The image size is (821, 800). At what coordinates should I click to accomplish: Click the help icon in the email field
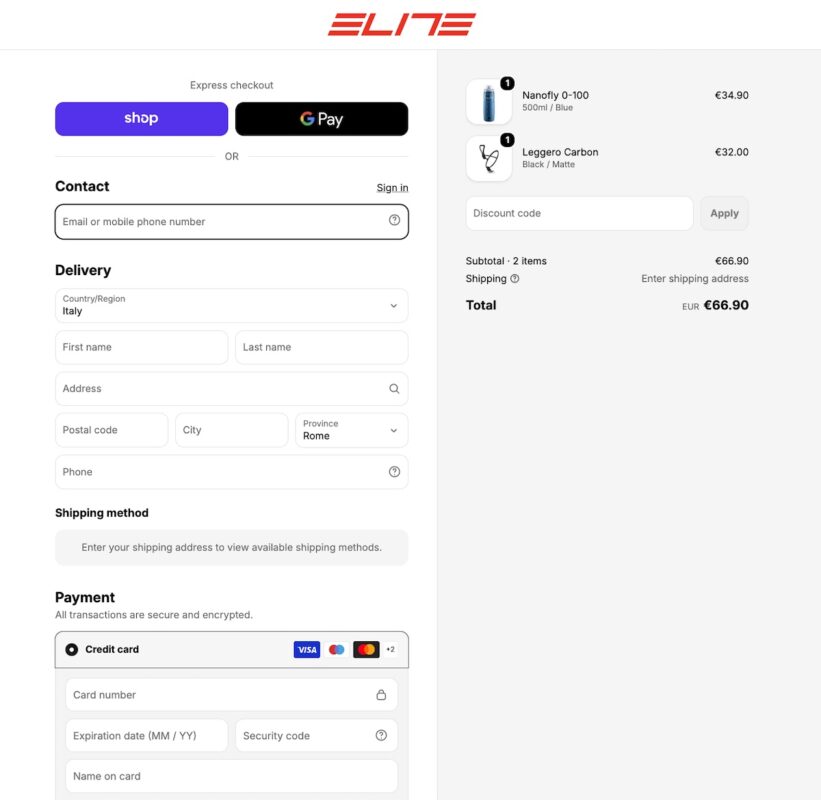click(394, 220)
